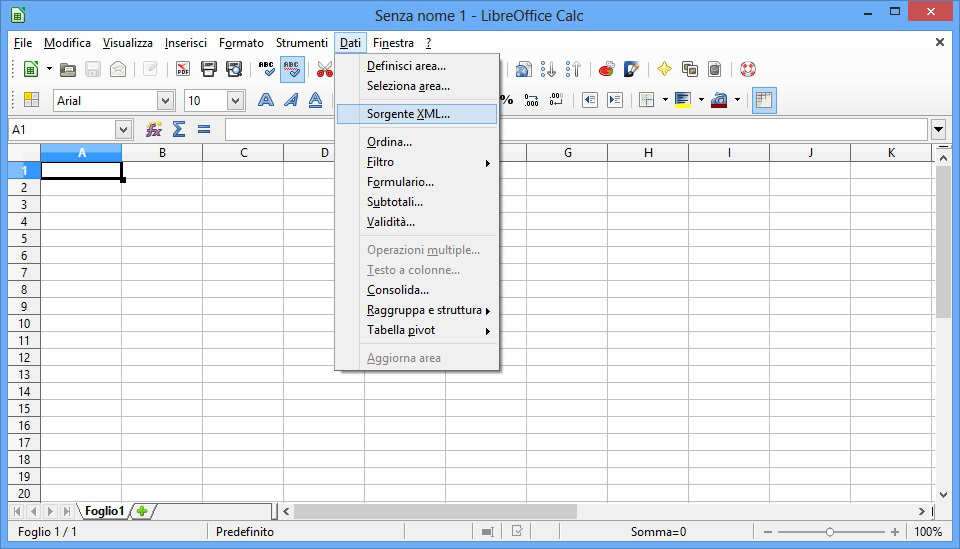Select 'Sorgente XML...' from Dati menu
The height and width of the screenshot is (549, 960).
[408, 114]
